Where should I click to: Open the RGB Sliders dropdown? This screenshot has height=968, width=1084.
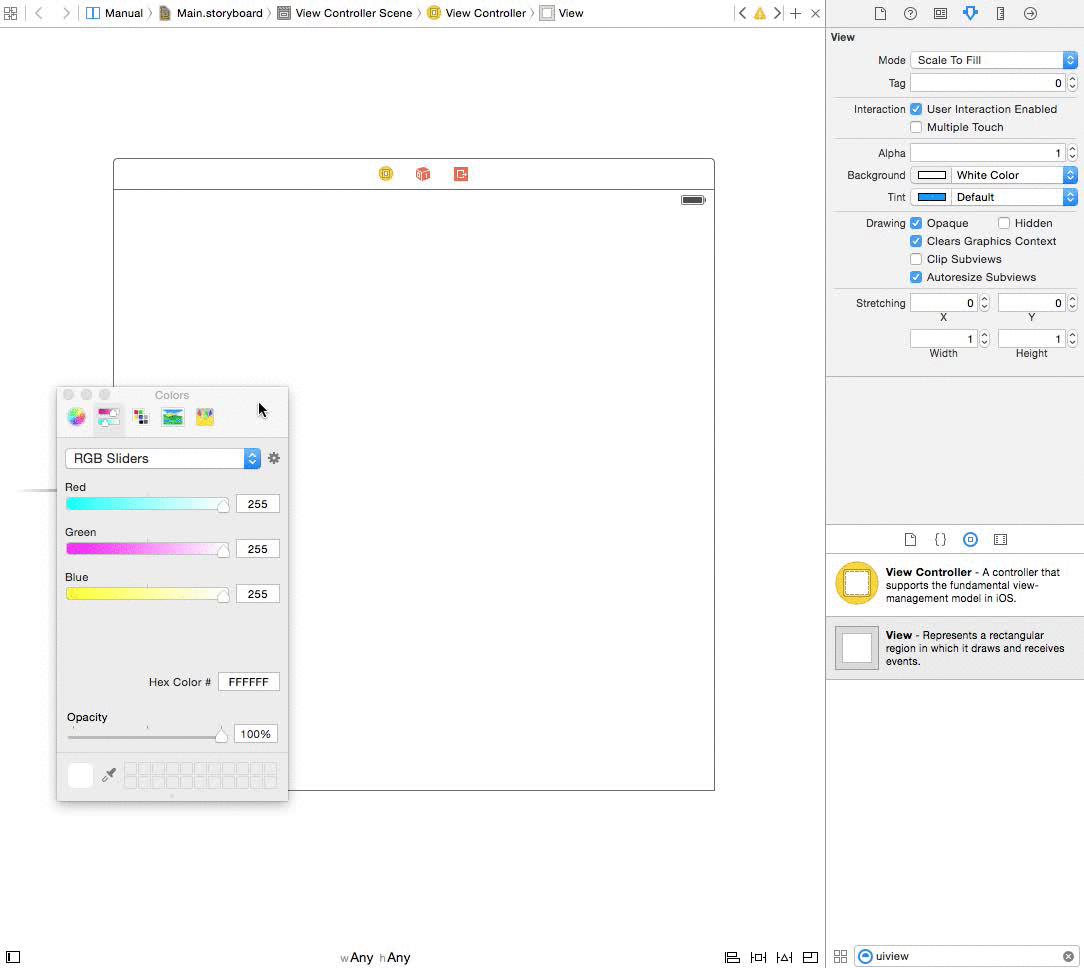(x=163, y=458)
